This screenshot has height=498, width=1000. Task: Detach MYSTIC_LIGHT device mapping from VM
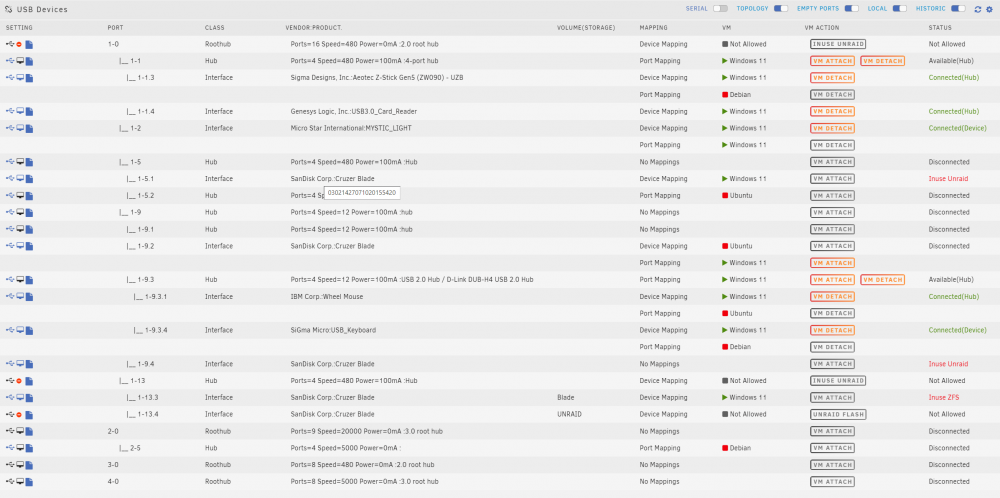pyautogui.click(x=832, y=128)
